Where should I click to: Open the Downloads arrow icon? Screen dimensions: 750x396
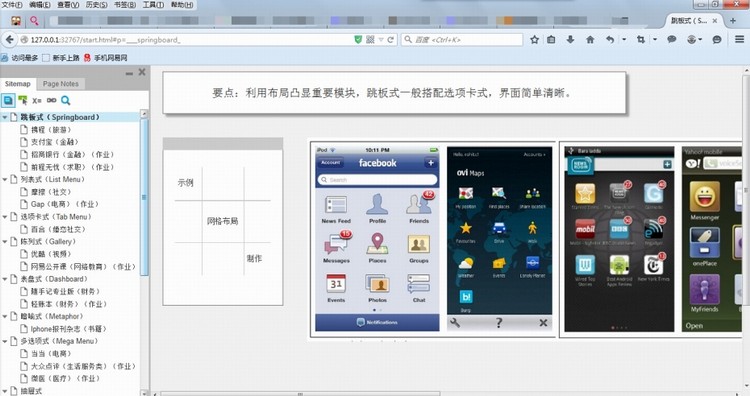point(570,40)
